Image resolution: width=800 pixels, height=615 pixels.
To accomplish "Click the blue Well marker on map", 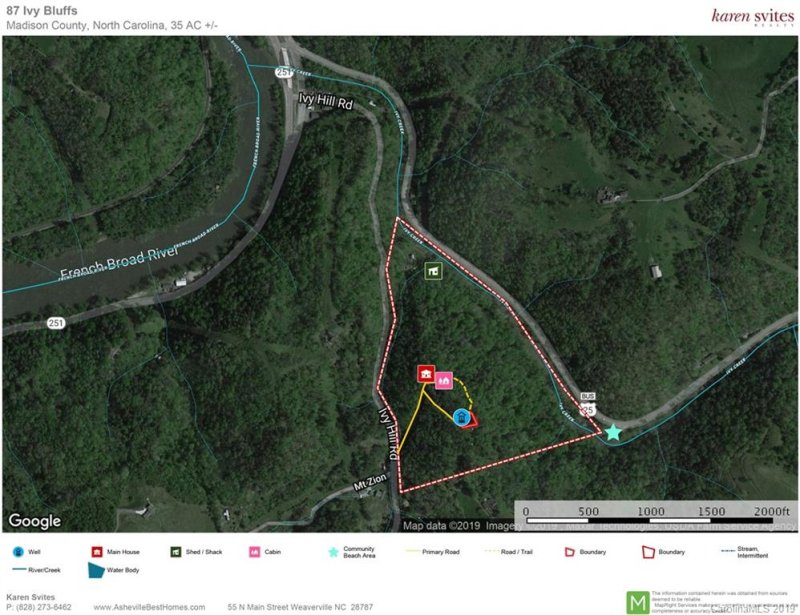I will point(461,417).
